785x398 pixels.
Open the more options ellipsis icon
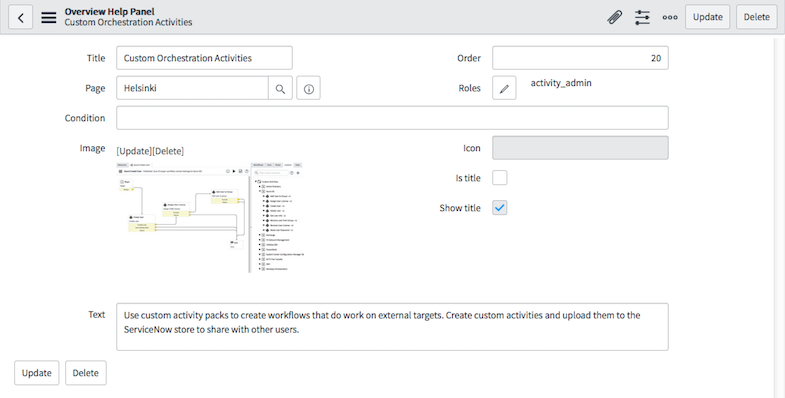[x=670, y=17]
